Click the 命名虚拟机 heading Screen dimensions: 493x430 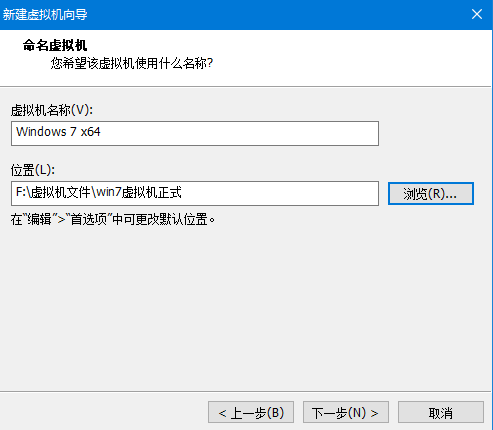click(x=55, y=45)
